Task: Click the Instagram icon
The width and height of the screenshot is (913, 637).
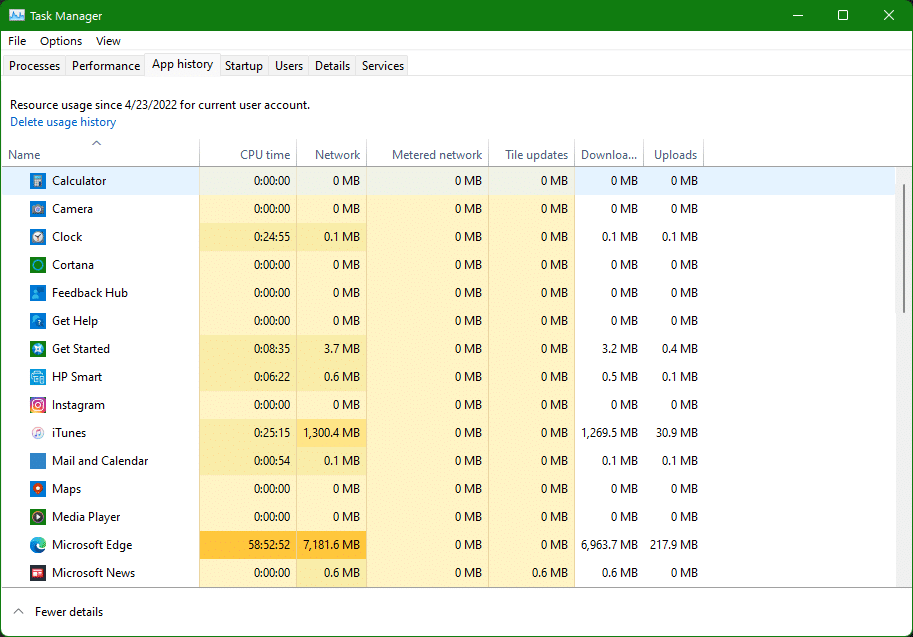Action: 38,405
